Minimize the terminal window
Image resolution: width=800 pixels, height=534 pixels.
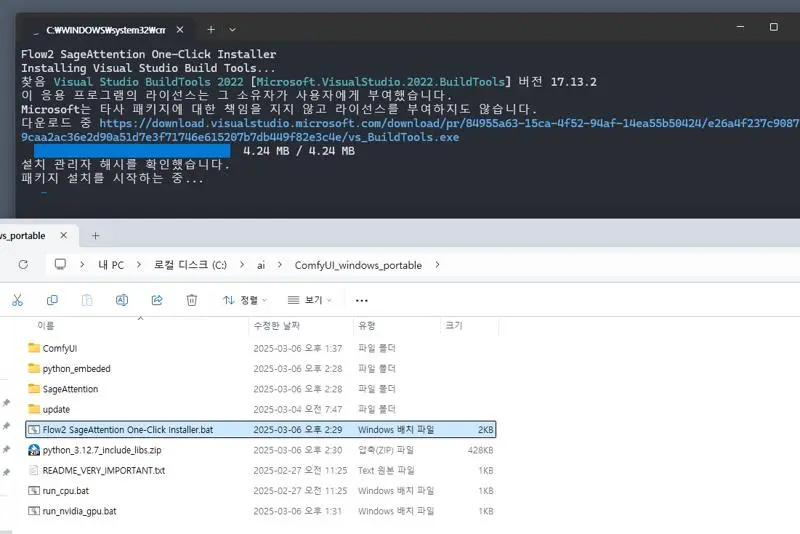pyautogui.click(x=740, y=27)
